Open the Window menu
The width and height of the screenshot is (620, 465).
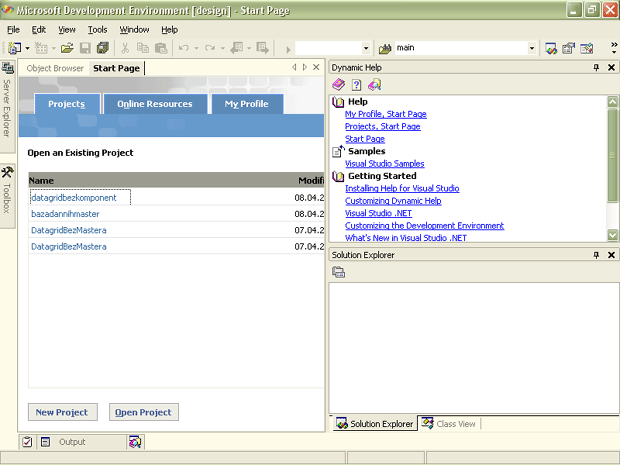[x=134, y=30]
